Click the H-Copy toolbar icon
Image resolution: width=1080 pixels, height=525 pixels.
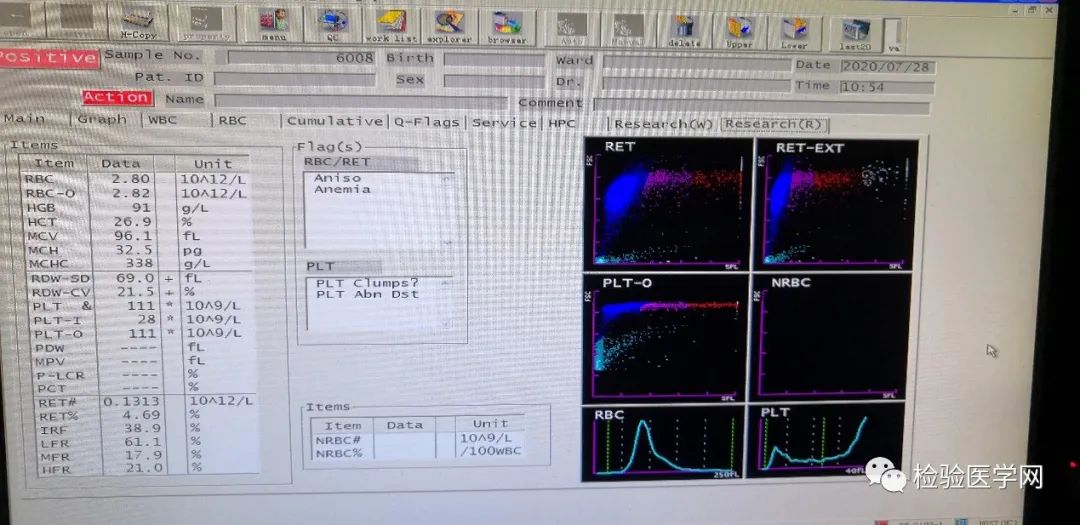point(138,22)
